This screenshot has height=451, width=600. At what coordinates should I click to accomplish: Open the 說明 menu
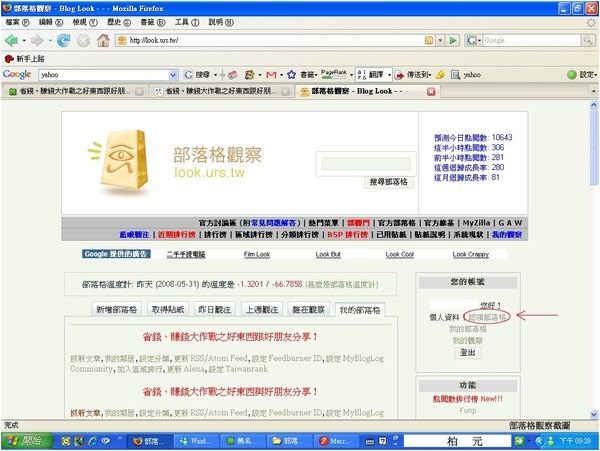click(x=221, y=23)
